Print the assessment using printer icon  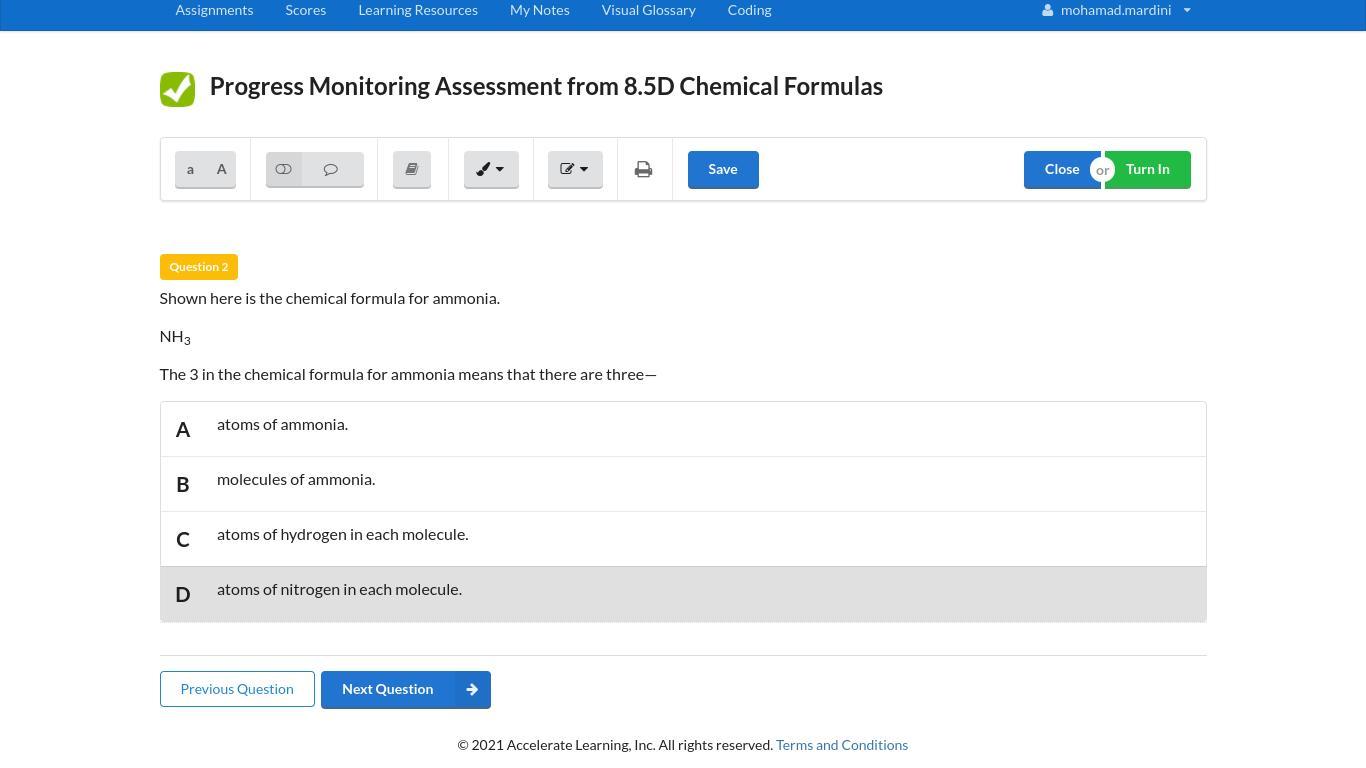point(644,169)
